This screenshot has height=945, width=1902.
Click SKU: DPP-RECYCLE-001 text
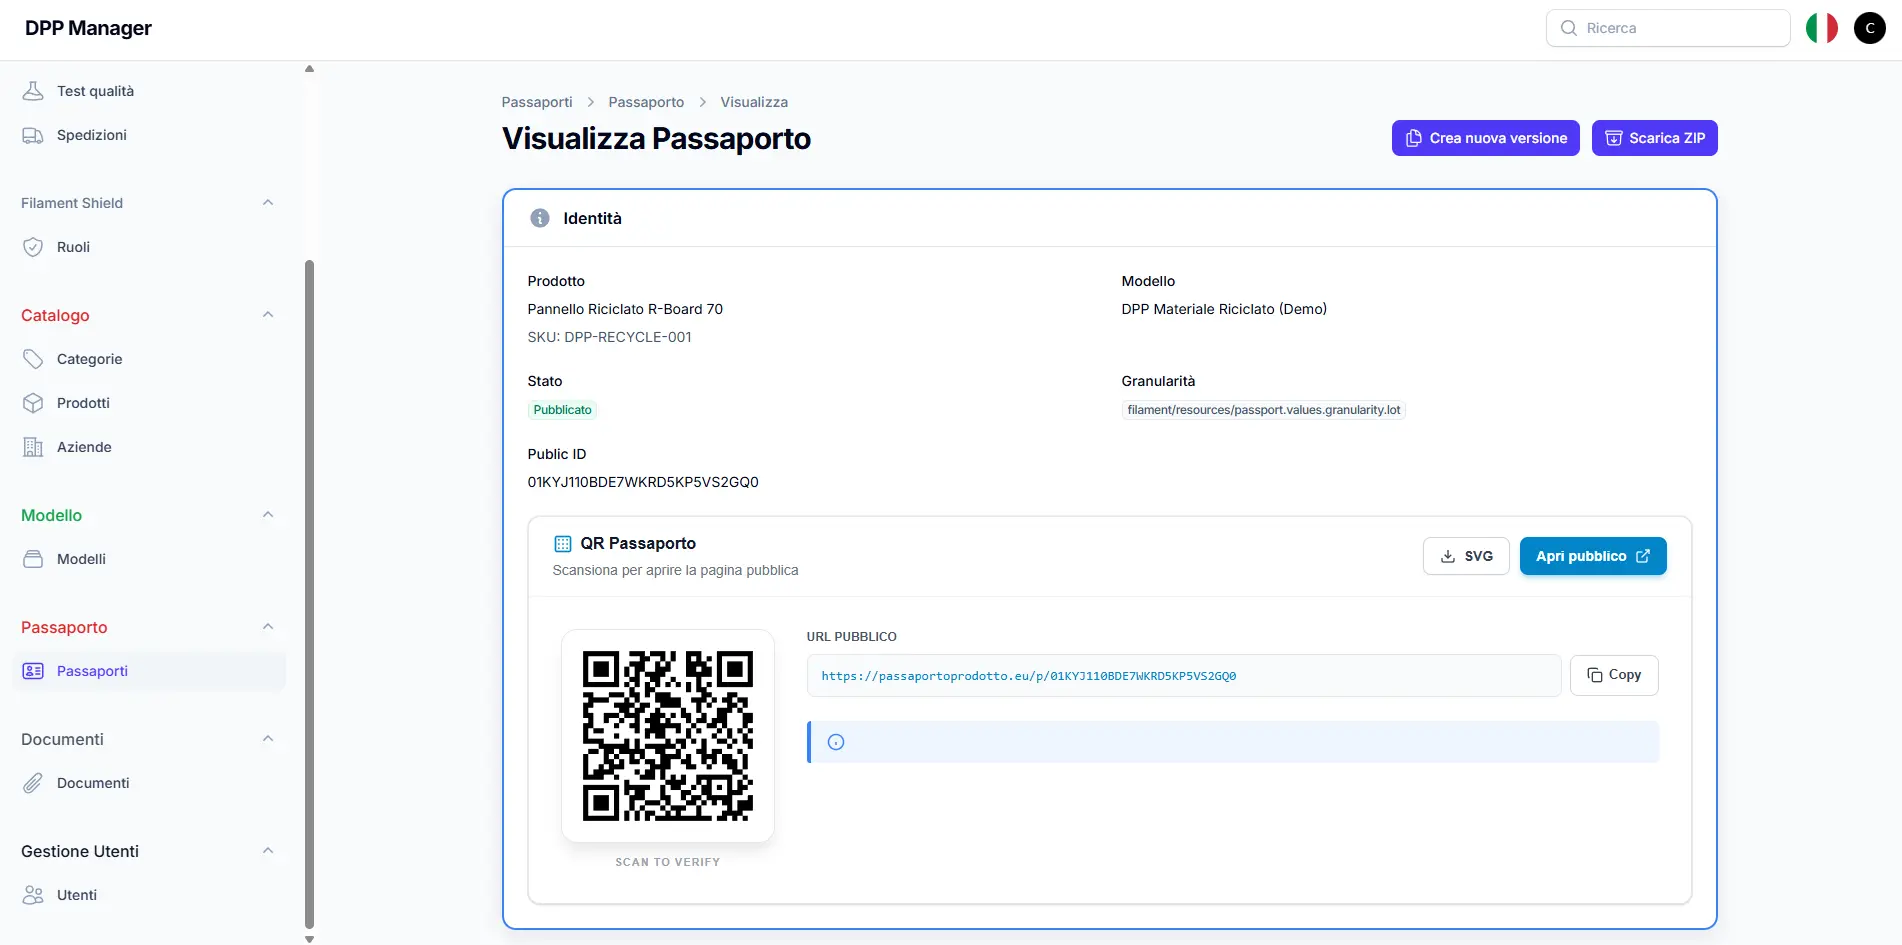tap(610, 337)
